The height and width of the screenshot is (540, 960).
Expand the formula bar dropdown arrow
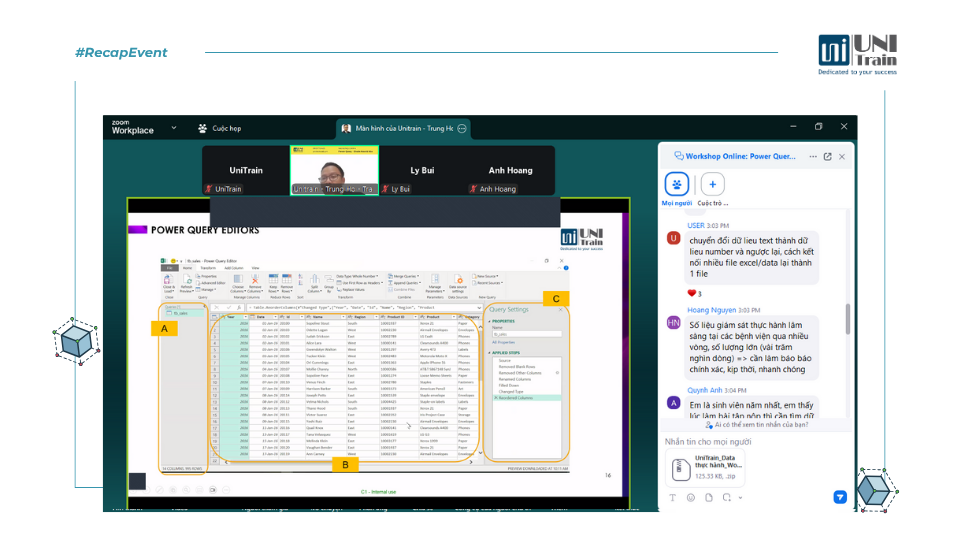(x=479, y=307)
